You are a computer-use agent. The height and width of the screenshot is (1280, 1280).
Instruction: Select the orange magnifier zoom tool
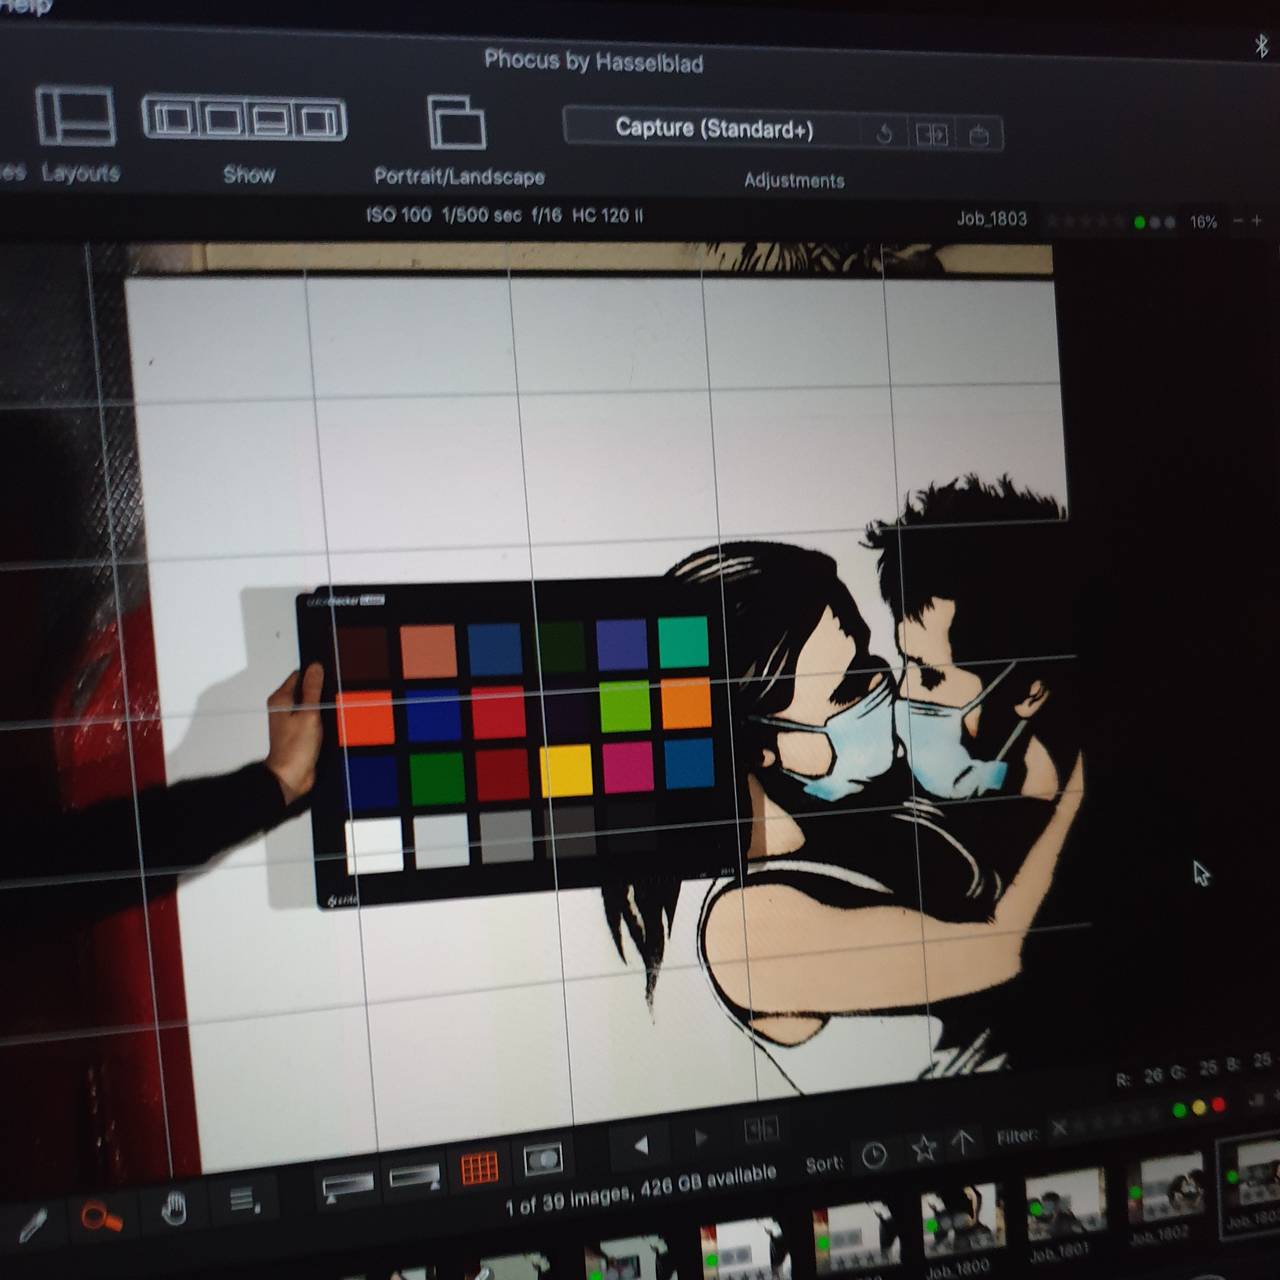coord(101,1217)
